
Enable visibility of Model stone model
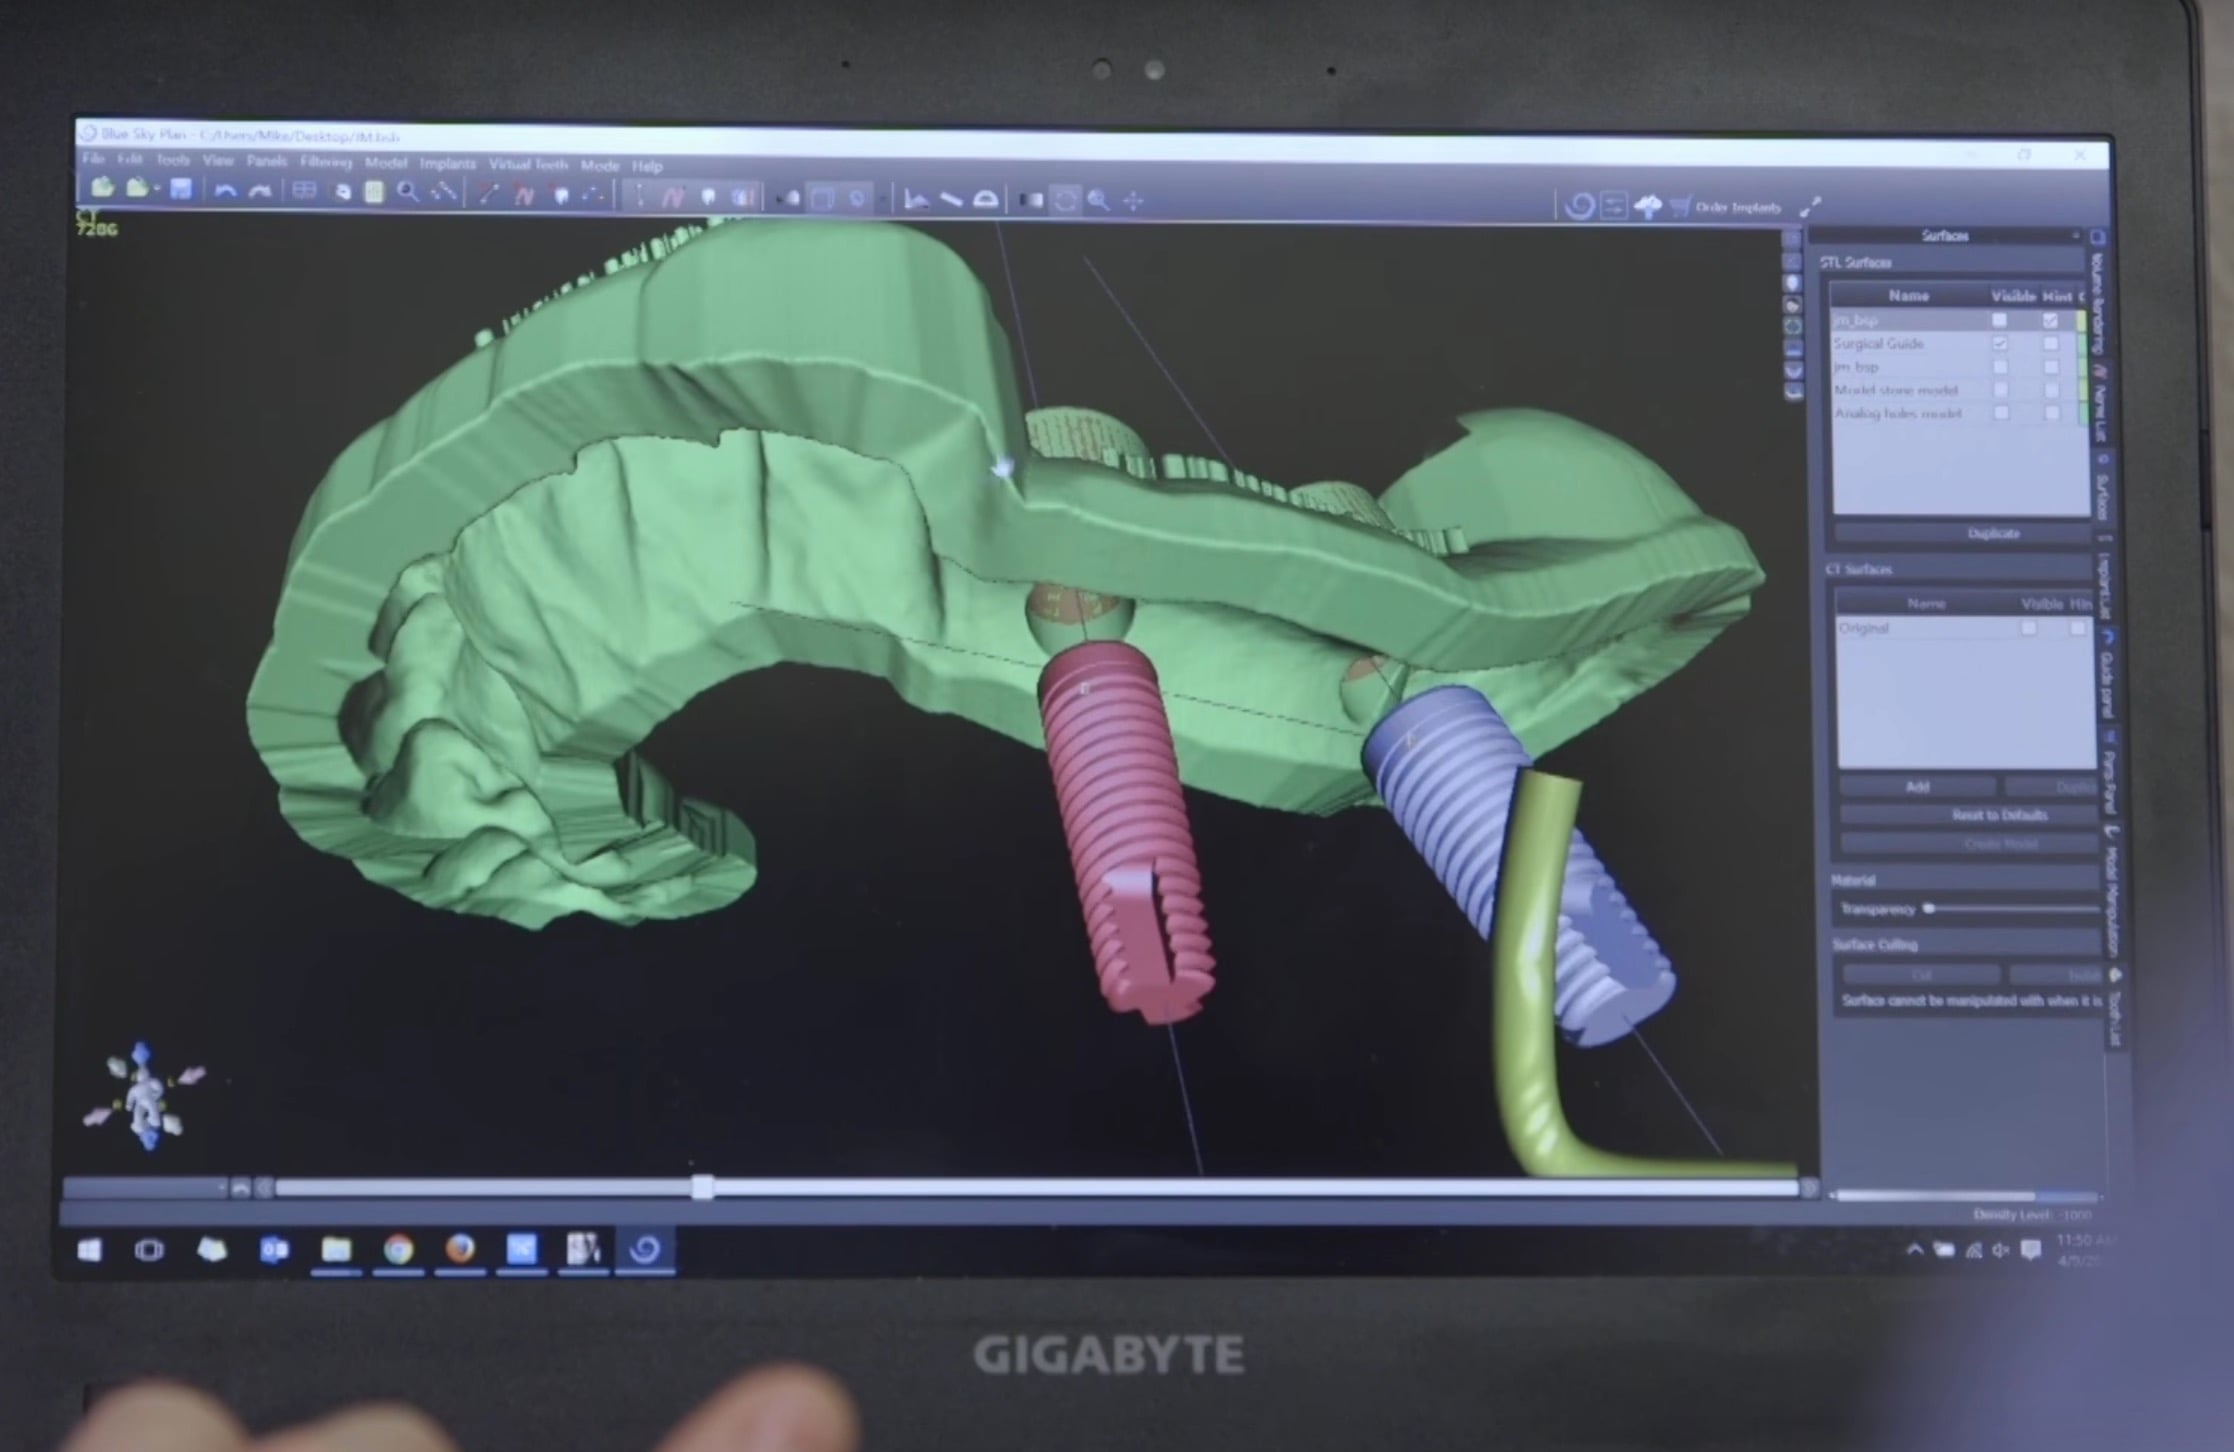click(2001, 390)
